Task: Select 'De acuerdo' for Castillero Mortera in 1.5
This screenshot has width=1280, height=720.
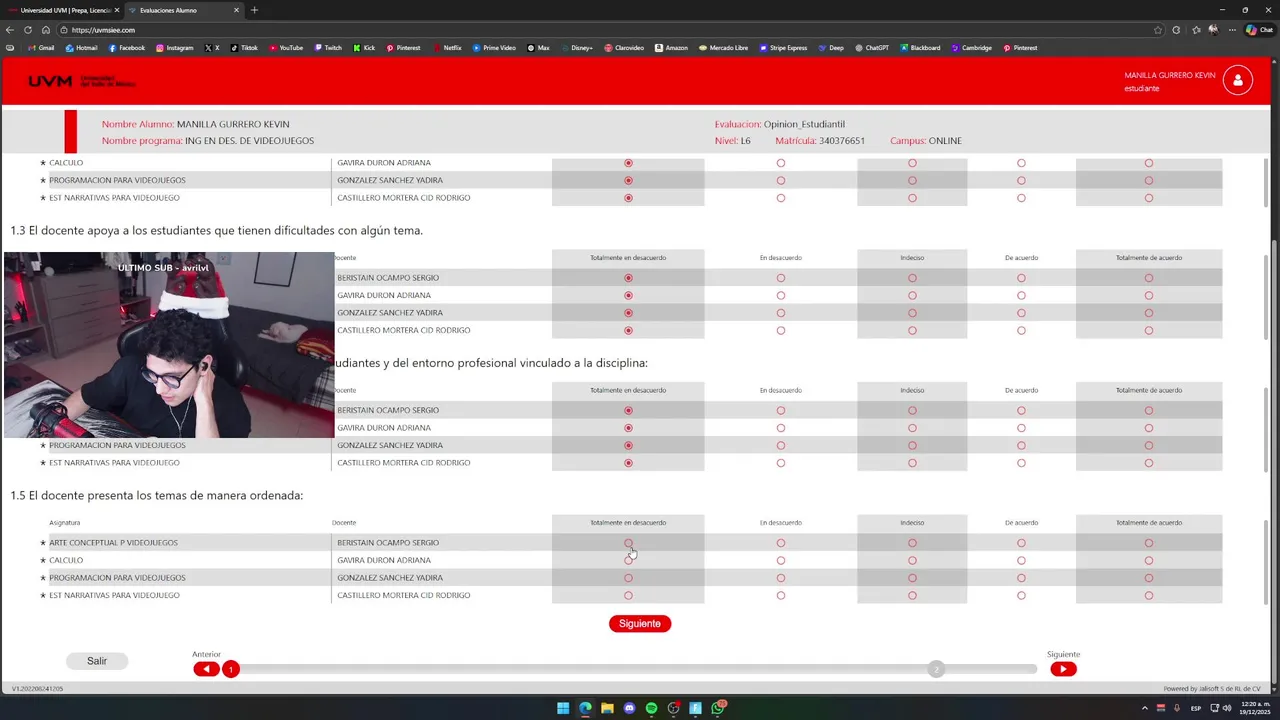Action: click(x=1021, y=596)
